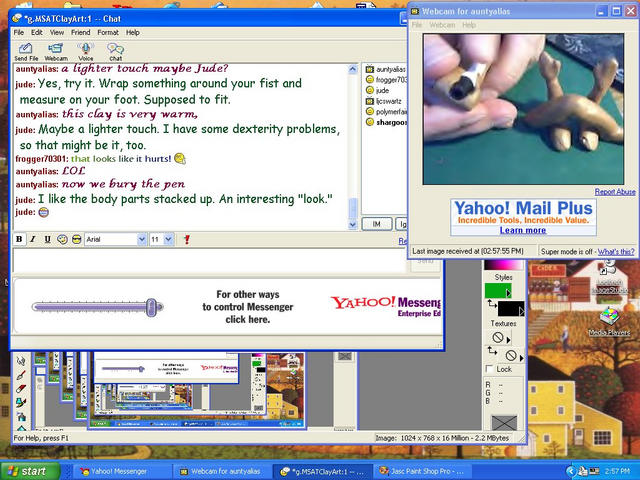The width and height of the screenshot is (640, 480).
Task: Click chat scrollbar down arrow
Action: click(353, 224)
